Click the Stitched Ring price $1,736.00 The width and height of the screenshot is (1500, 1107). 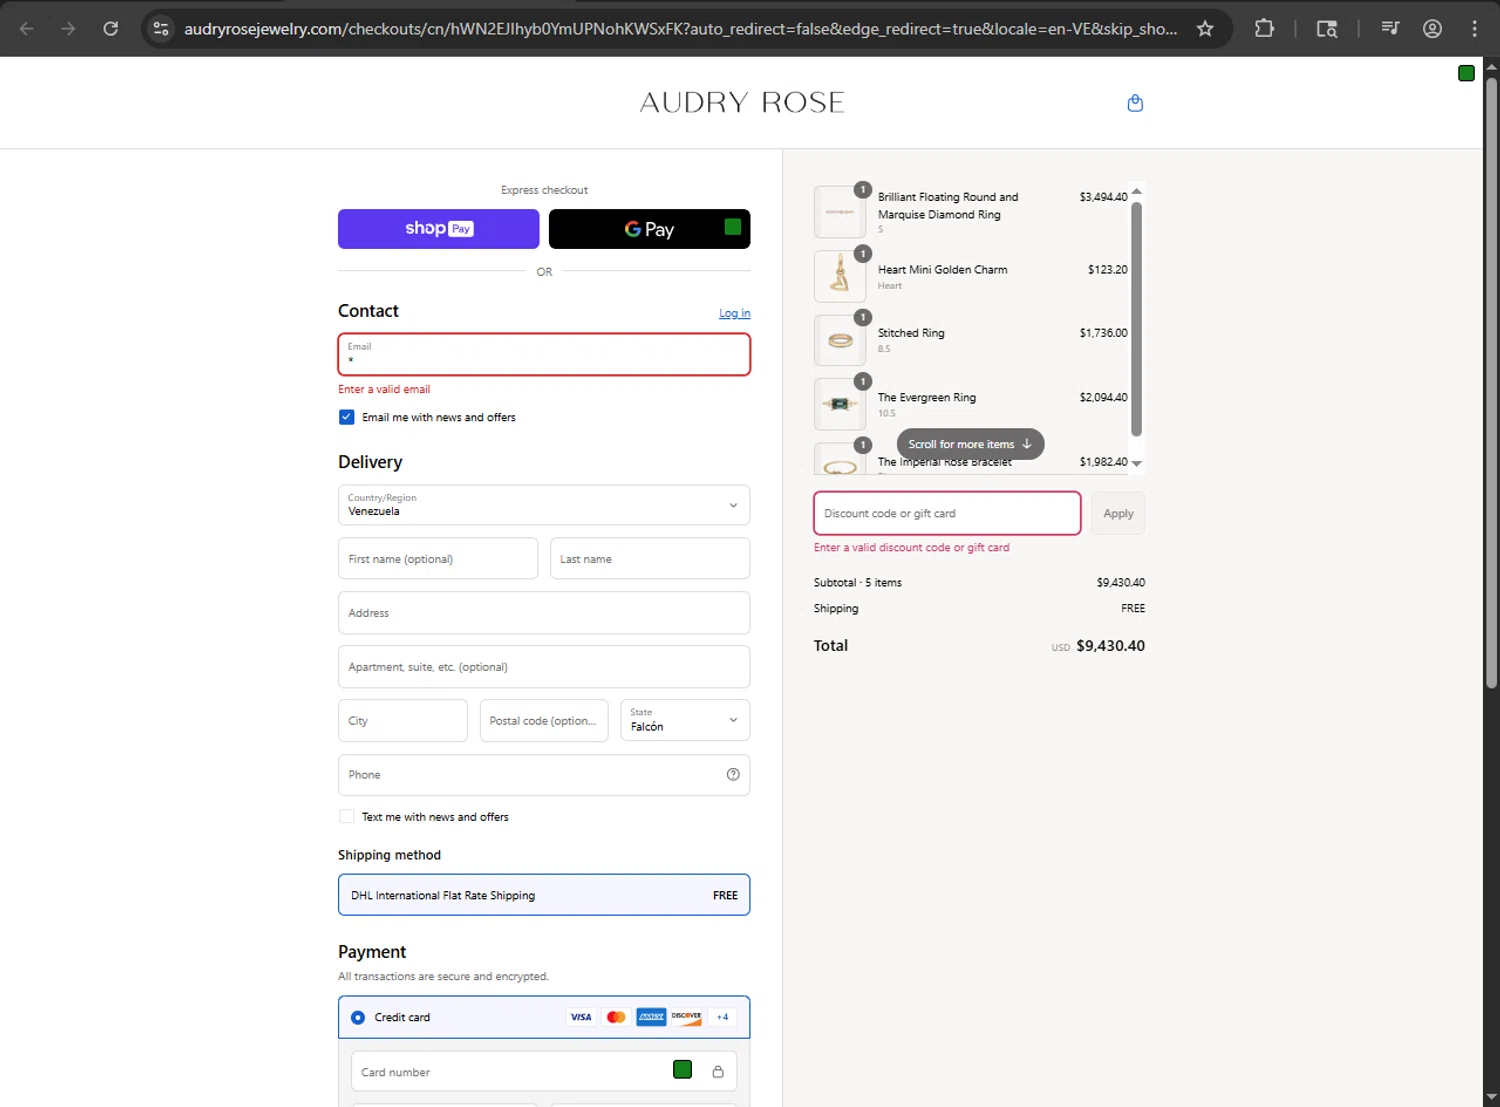click(1103, 333)
